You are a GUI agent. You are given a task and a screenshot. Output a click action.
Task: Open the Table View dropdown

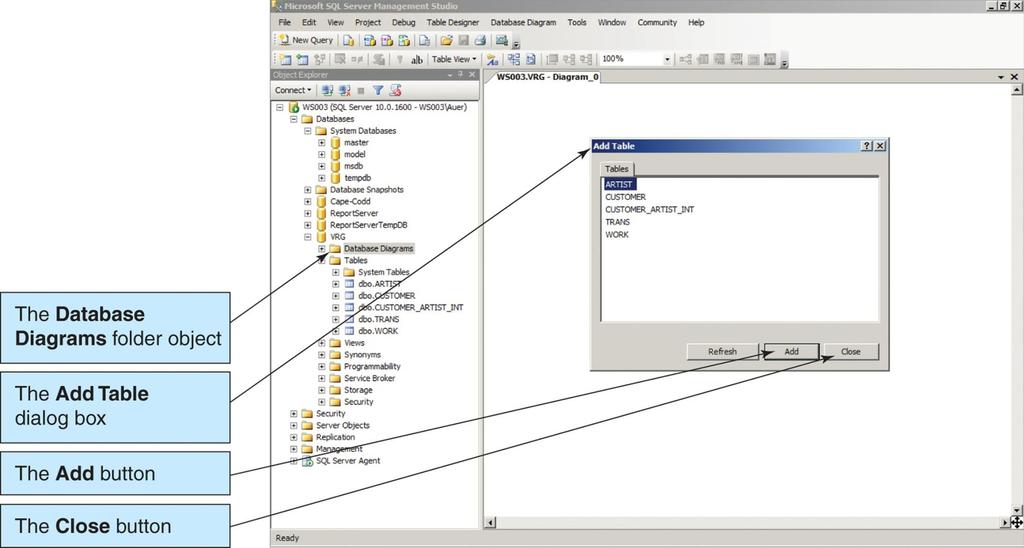[454, 59]
